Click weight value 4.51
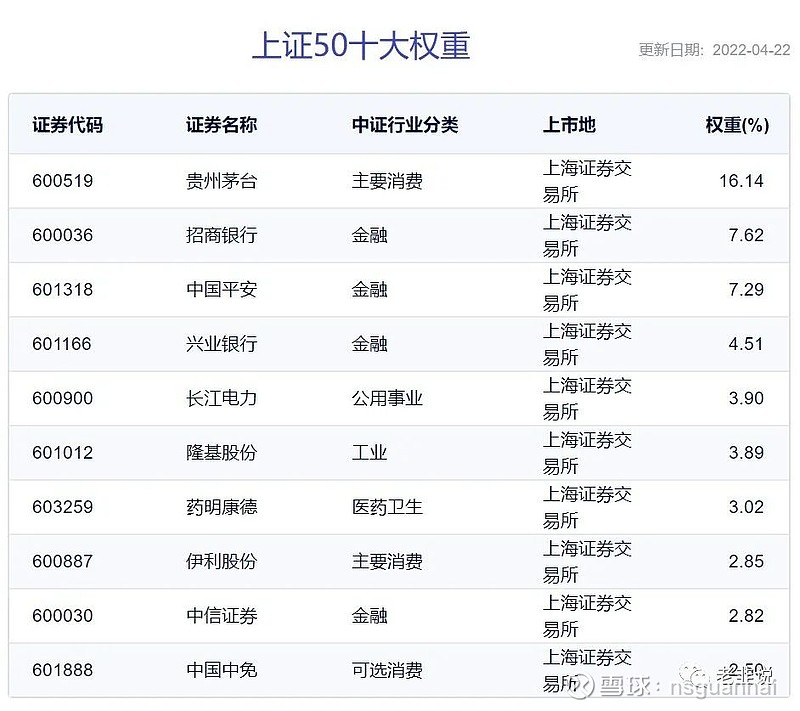Image resolution: width=800 pixels, height=711 pixels. (x=746, y=344)
